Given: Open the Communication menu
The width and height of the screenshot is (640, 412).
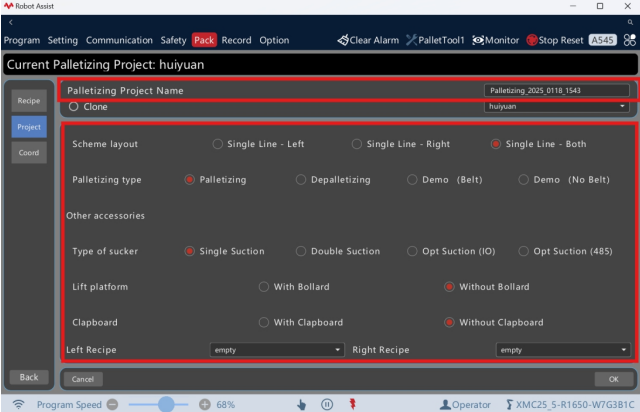Looking at the screenshot, I should pyautogui.click(x=119, y=40).
